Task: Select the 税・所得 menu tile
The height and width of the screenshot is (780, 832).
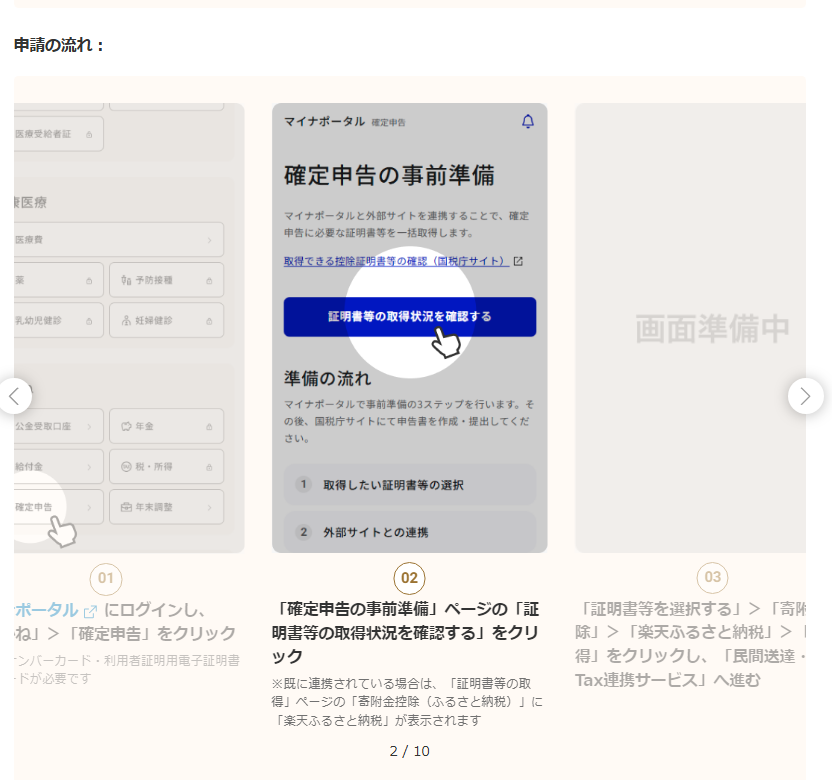Action: point(166,466)
